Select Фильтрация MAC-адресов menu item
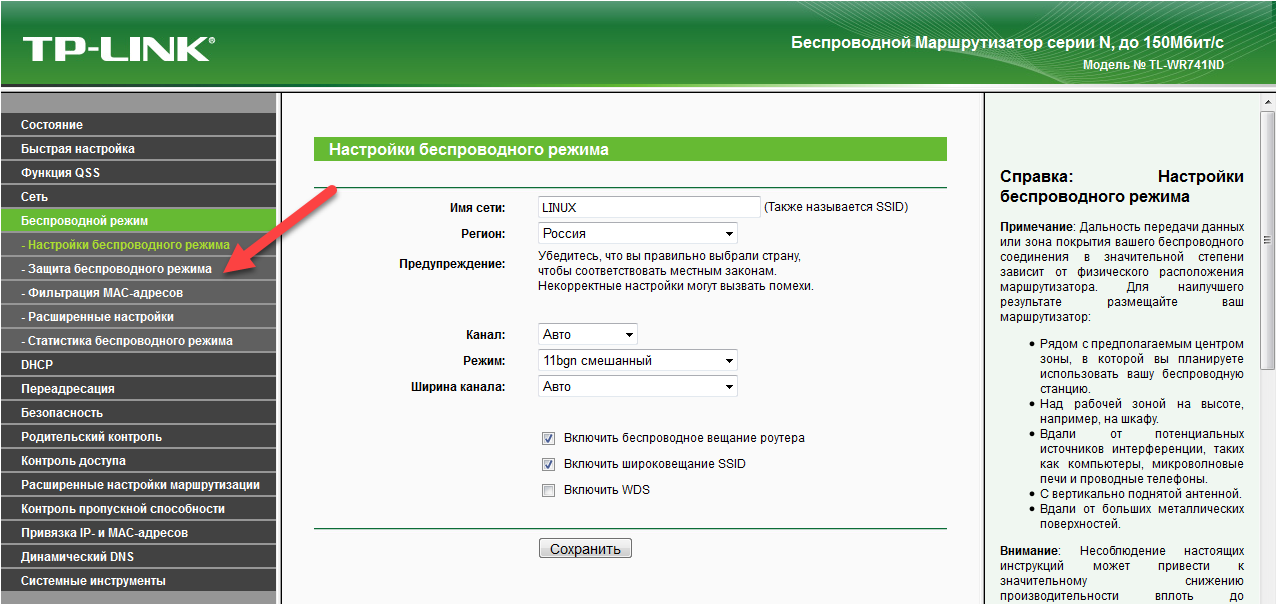Screen dimensions: 1277x609 click(x=104, y=293)
